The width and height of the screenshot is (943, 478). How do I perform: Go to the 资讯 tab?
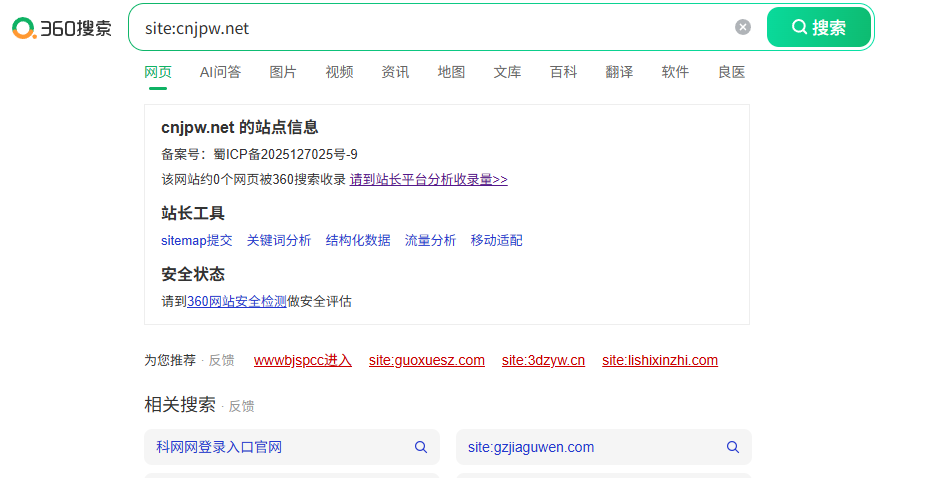coord(395,72)
